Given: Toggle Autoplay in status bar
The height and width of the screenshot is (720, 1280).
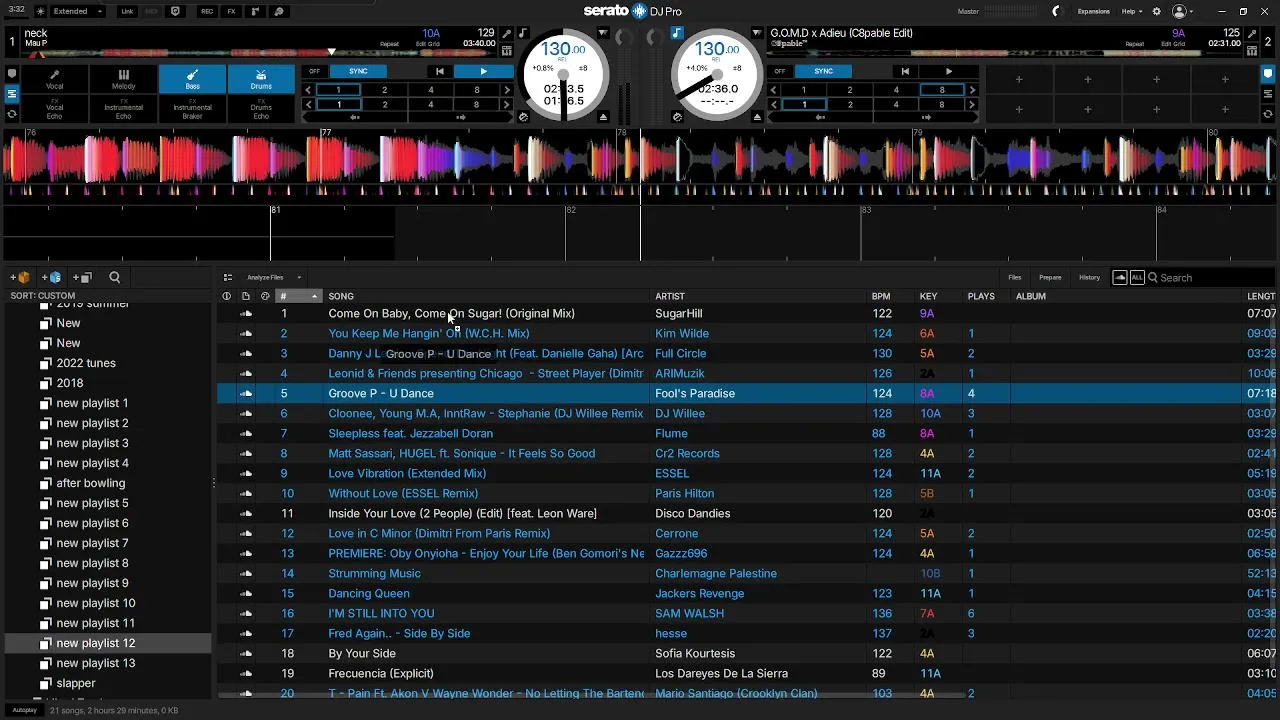Looking at the screenshot, I should click(x=25, y=710).
